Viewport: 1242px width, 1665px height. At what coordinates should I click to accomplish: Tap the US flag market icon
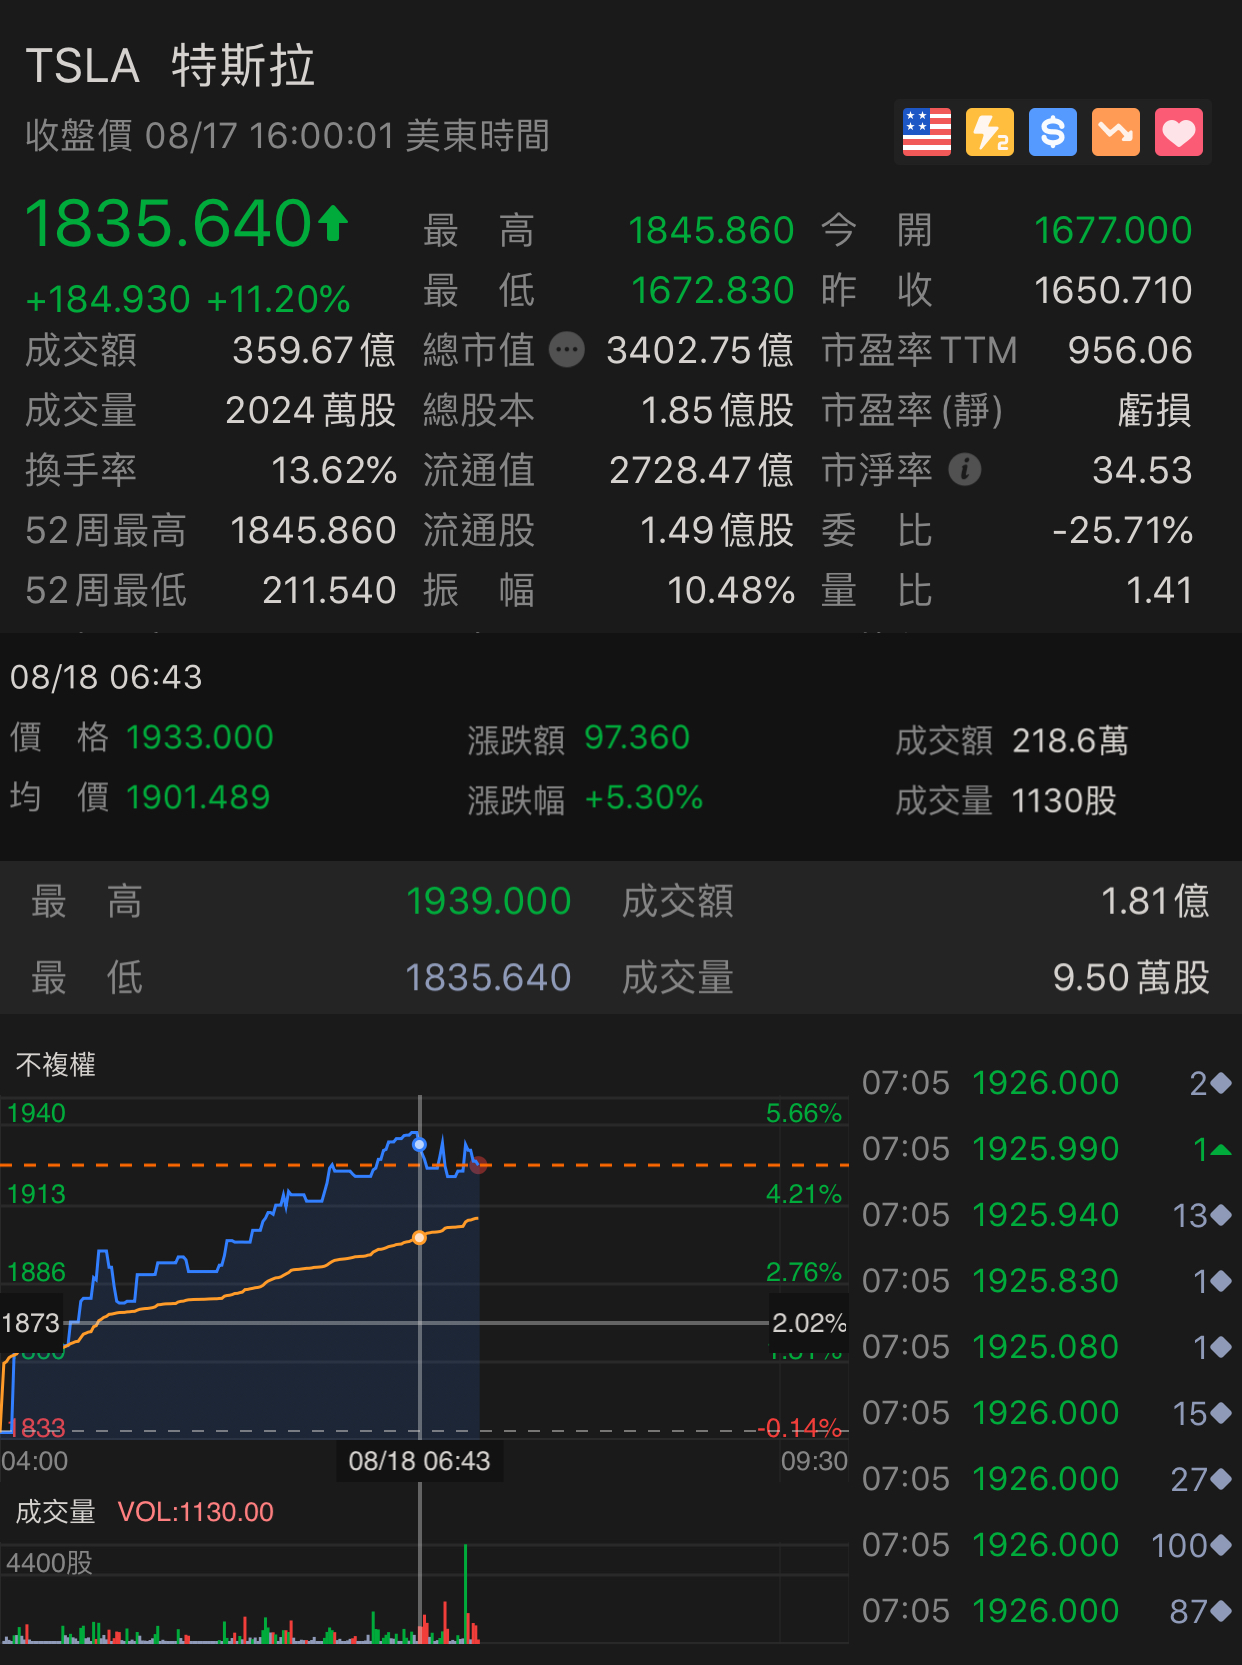point(926,132)
